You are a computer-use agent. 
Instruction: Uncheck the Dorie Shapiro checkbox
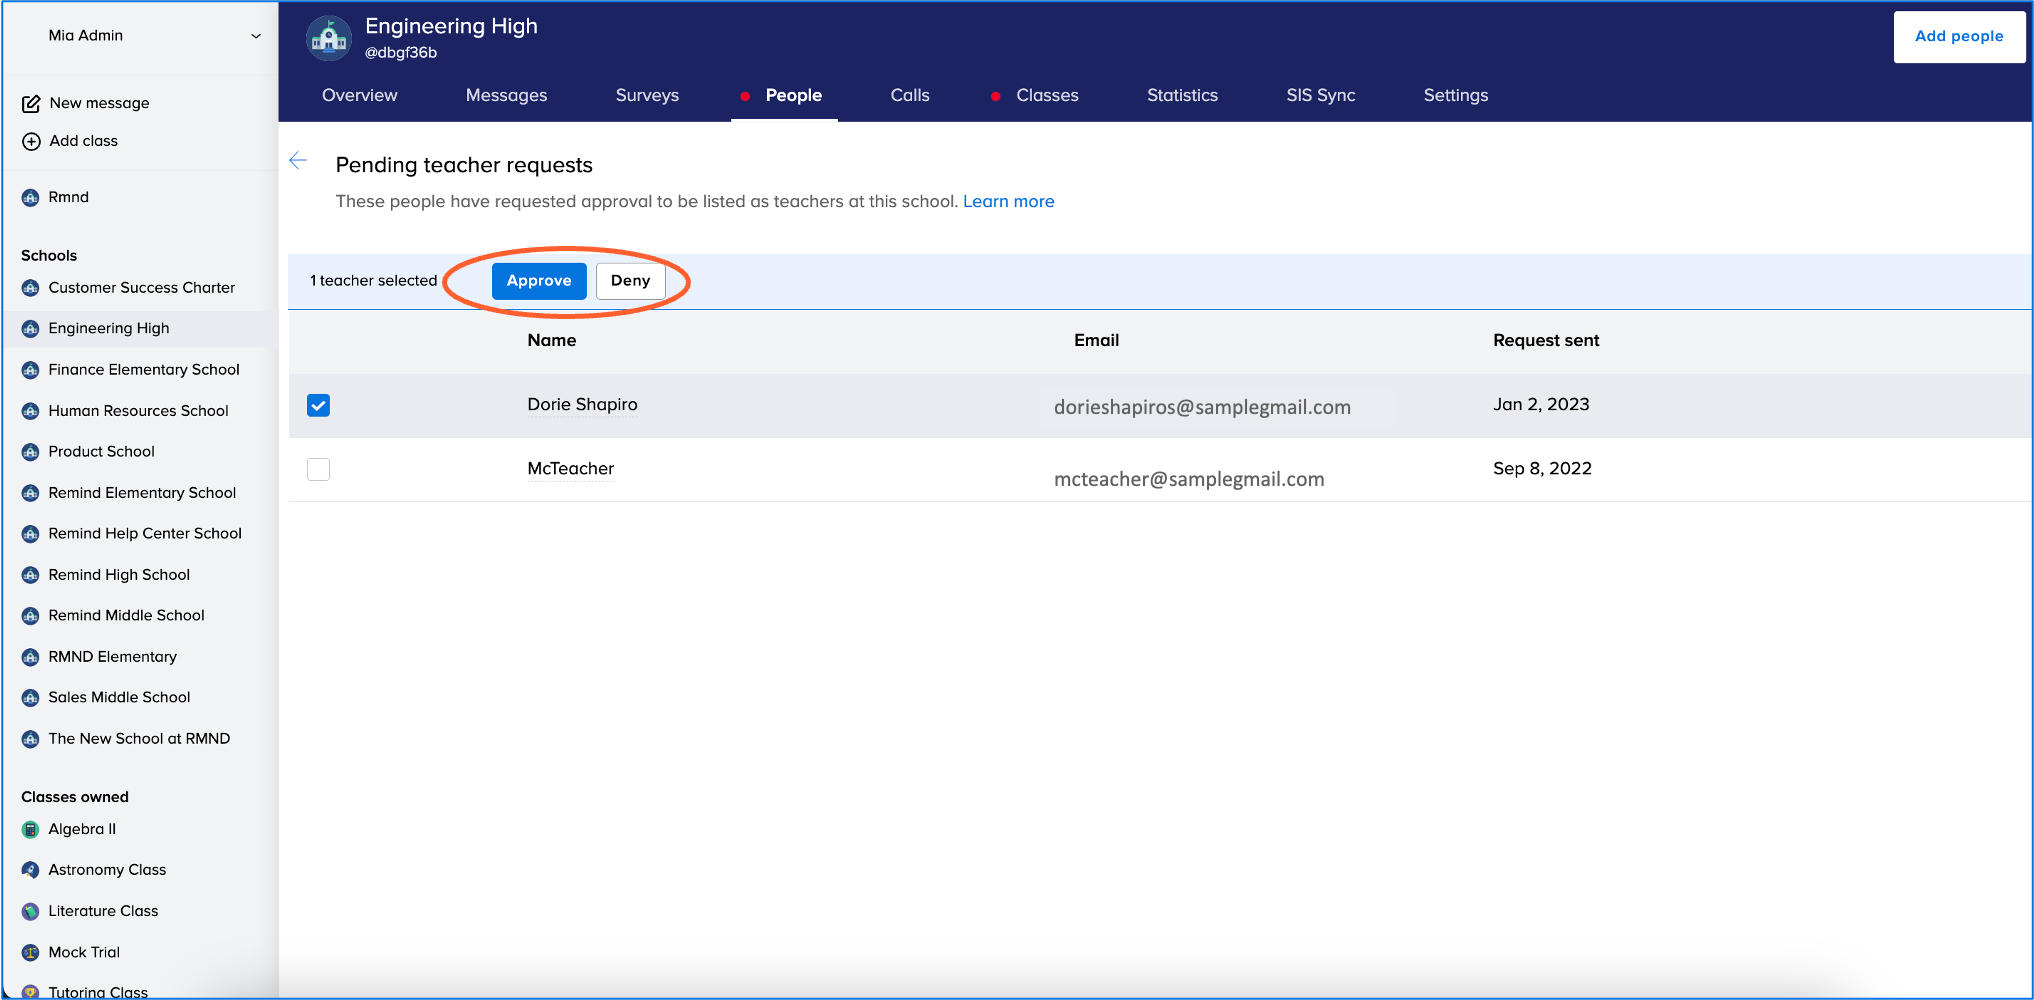318,405
